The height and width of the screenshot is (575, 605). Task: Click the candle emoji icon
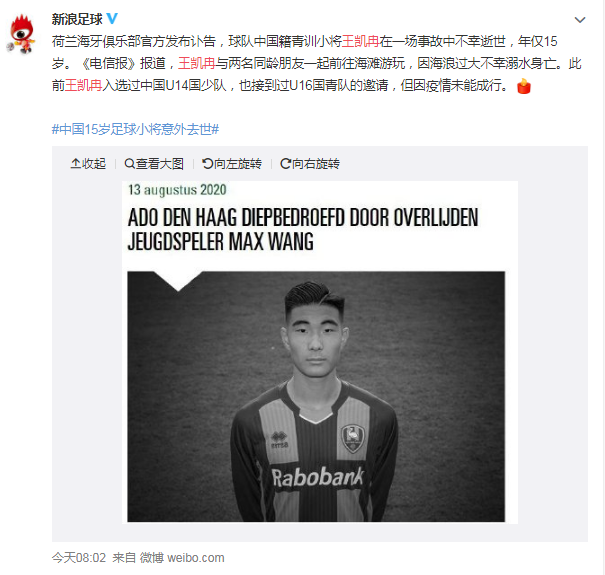tap(524, 86)
